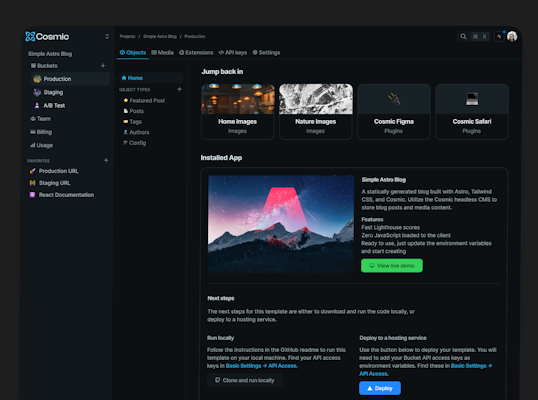Open the Billing section
Viewport: 538px width, 400px height.
(41, 132)
